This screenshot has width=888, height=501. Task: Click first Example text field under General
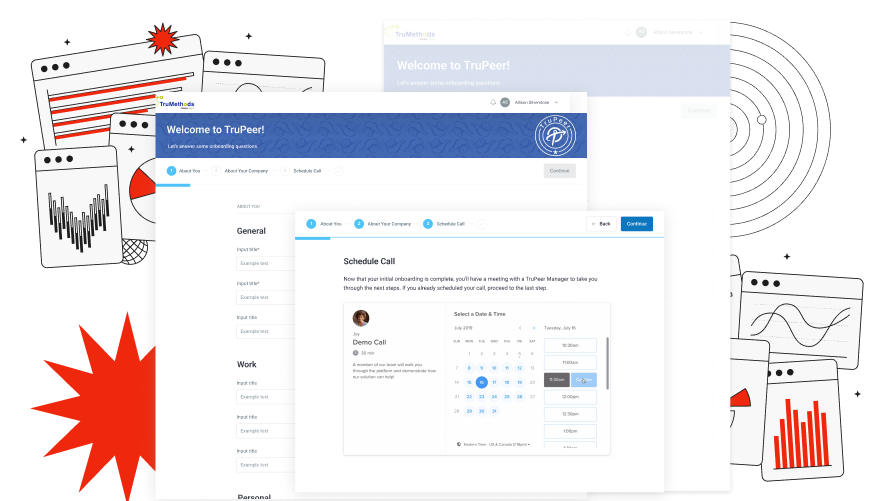pos(265,263)
